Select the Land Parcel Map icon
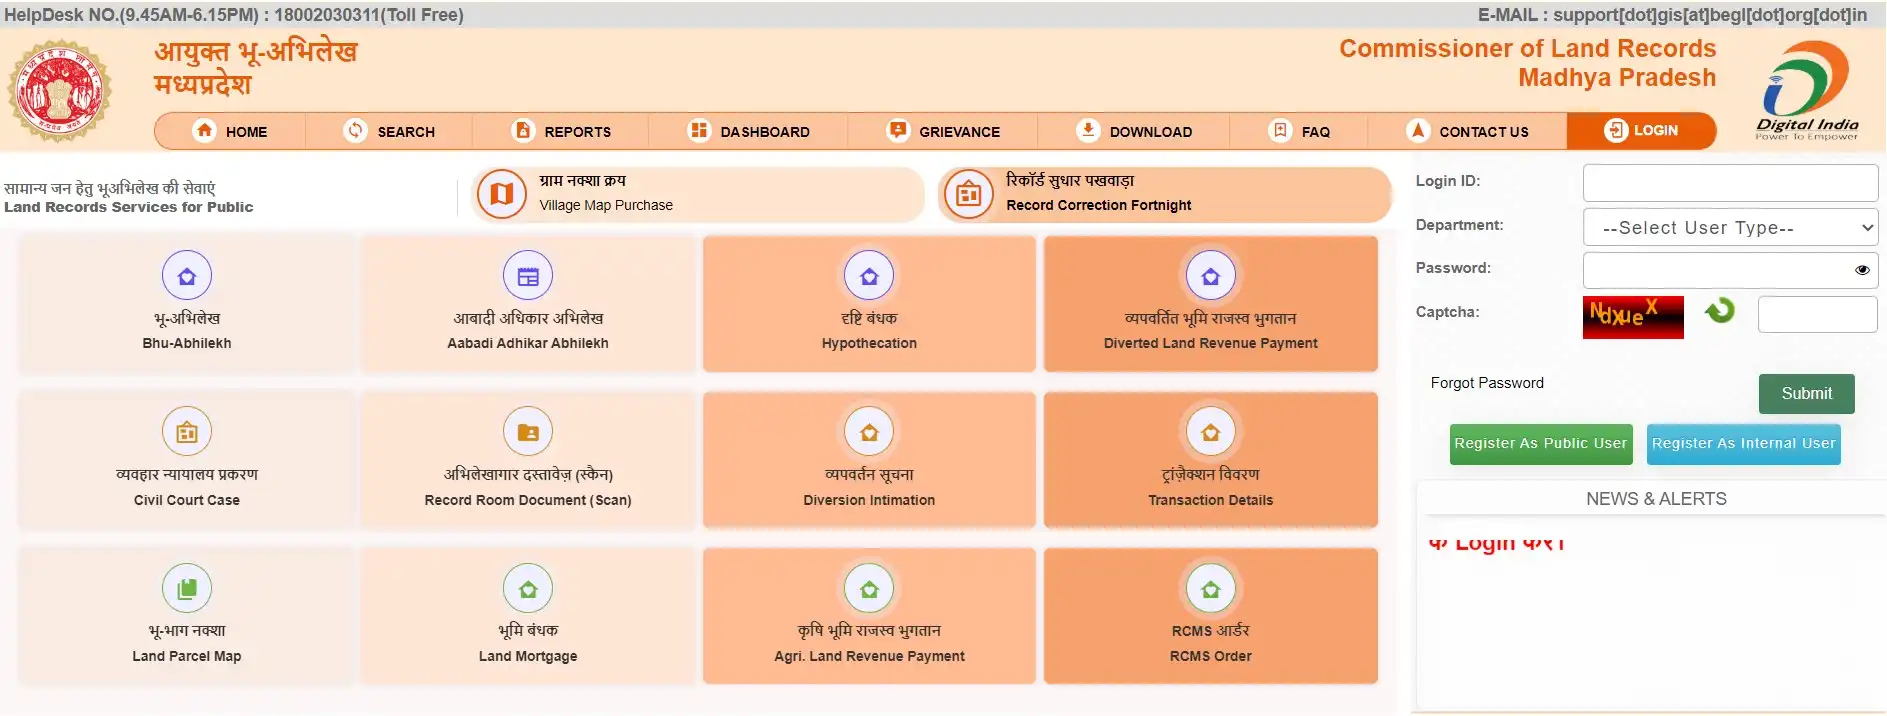The image size is (1887, 716). point(187,588)
